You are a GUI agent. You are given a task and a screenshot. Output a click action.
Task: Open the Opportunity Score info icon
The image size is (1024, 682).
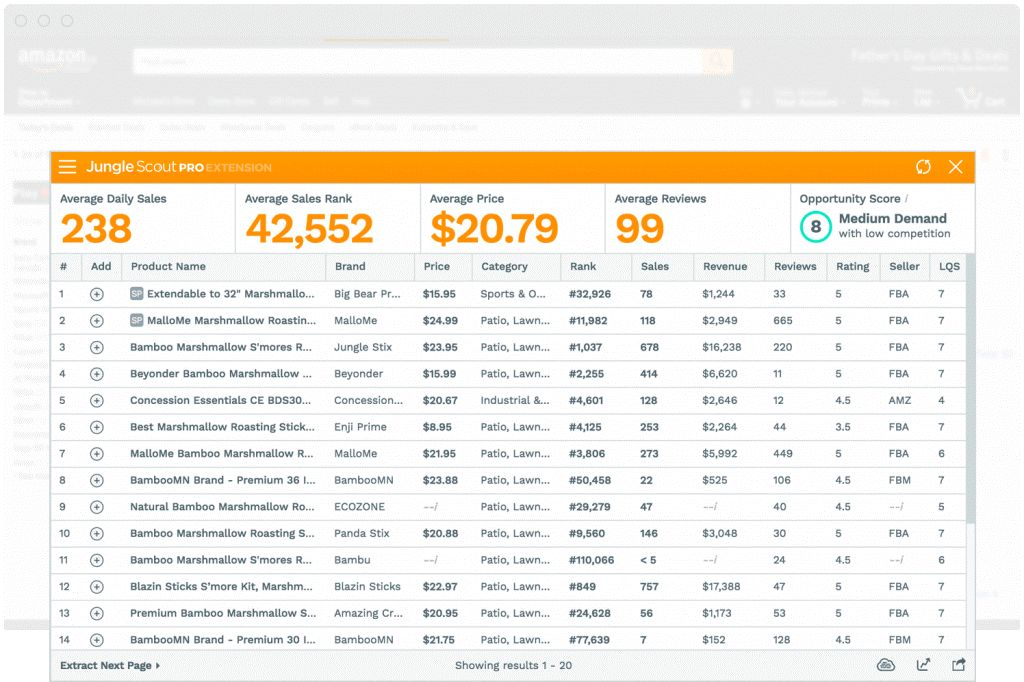coord(906,199)
